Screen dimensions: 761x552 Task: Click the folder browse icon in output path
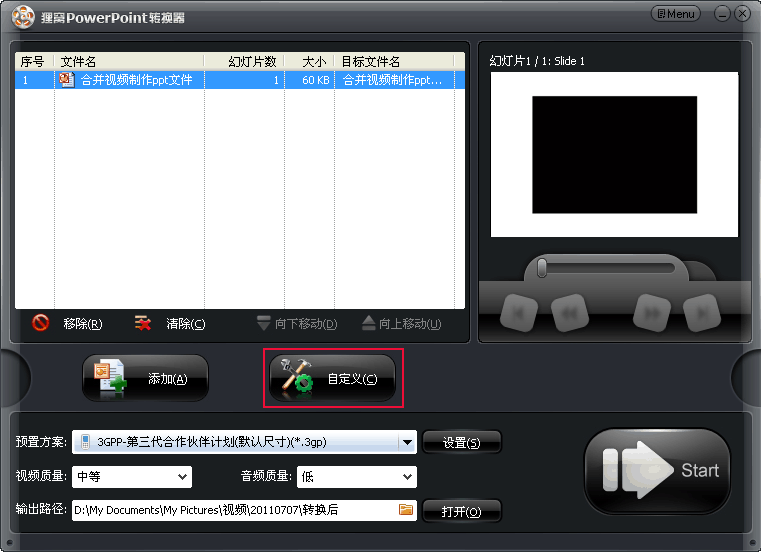pos(406,509)
